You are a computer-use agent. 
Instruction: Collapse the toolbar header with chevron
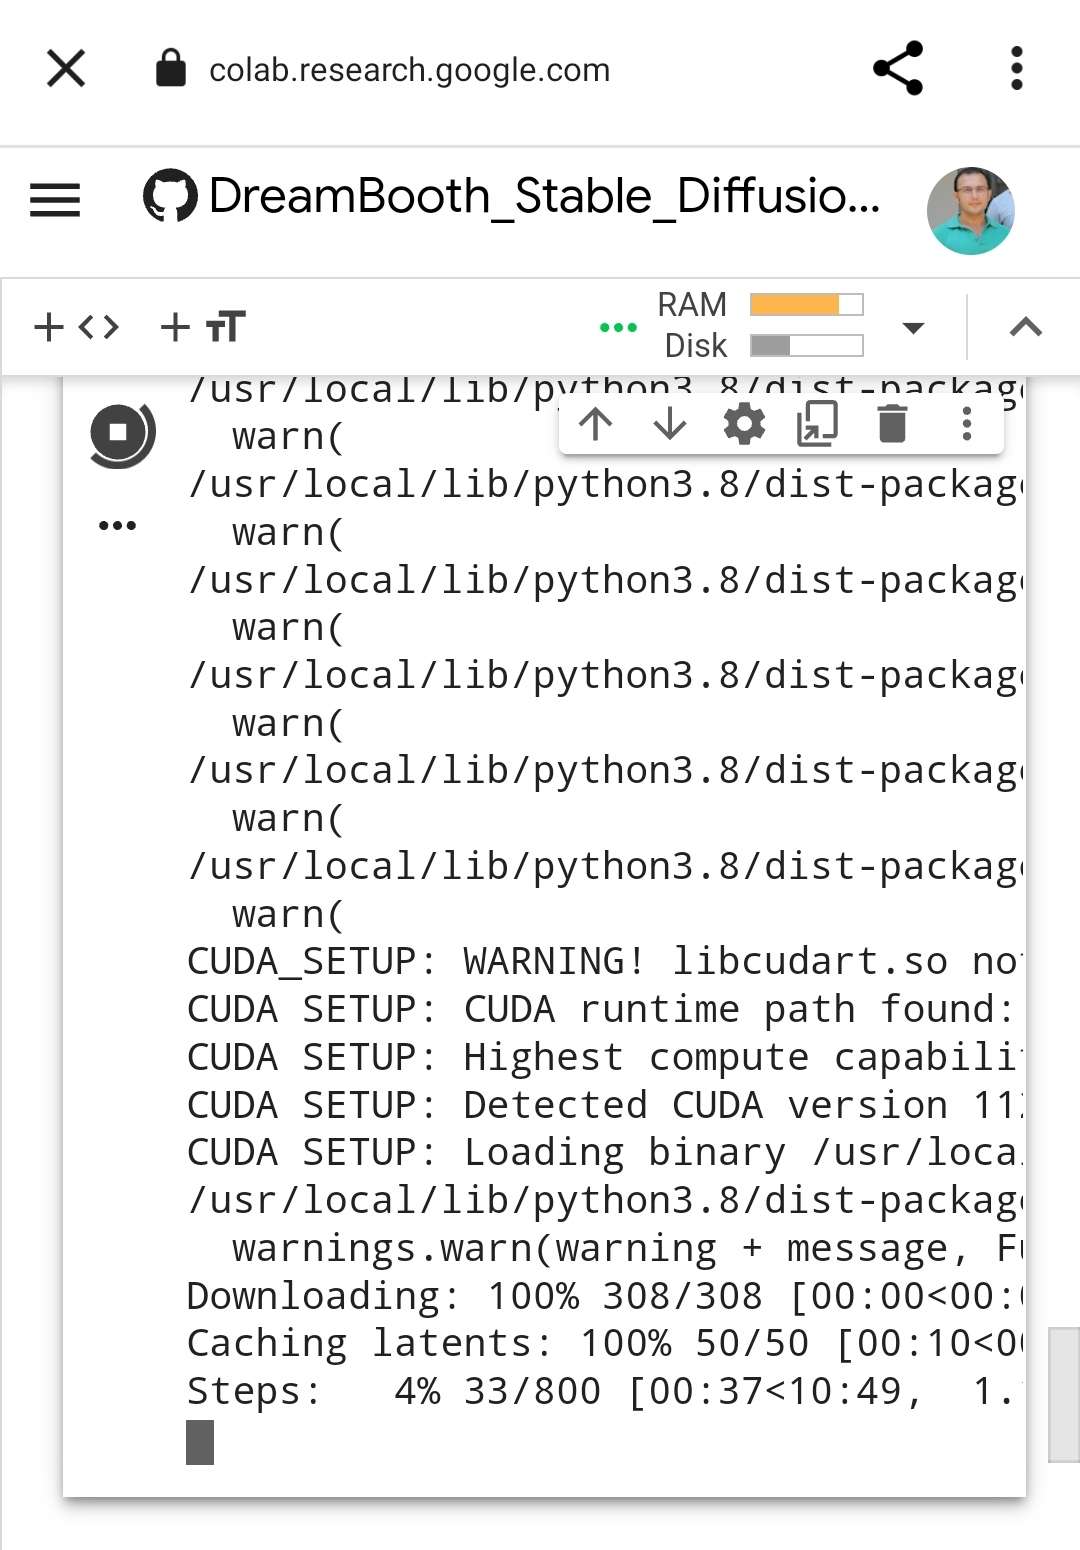click(x=1026, y=327)
